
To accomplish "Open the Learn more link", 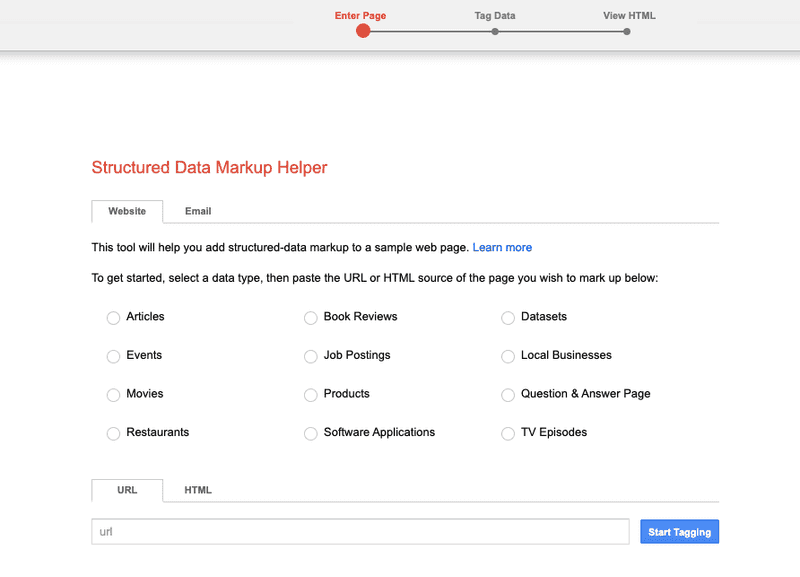I will pyautogui.click(x=502, y=247).
